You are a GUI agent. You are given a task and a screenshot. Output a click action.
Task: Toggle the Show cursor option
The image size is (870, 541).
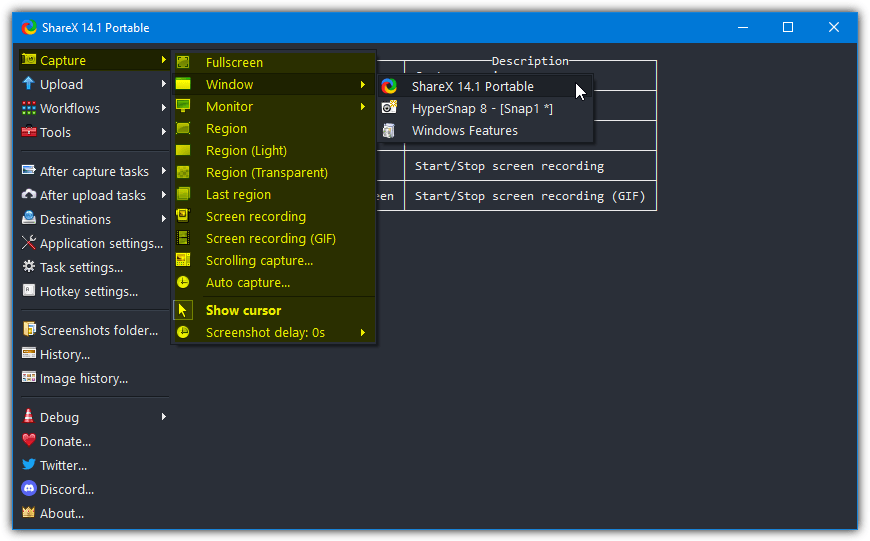[274, 310]
